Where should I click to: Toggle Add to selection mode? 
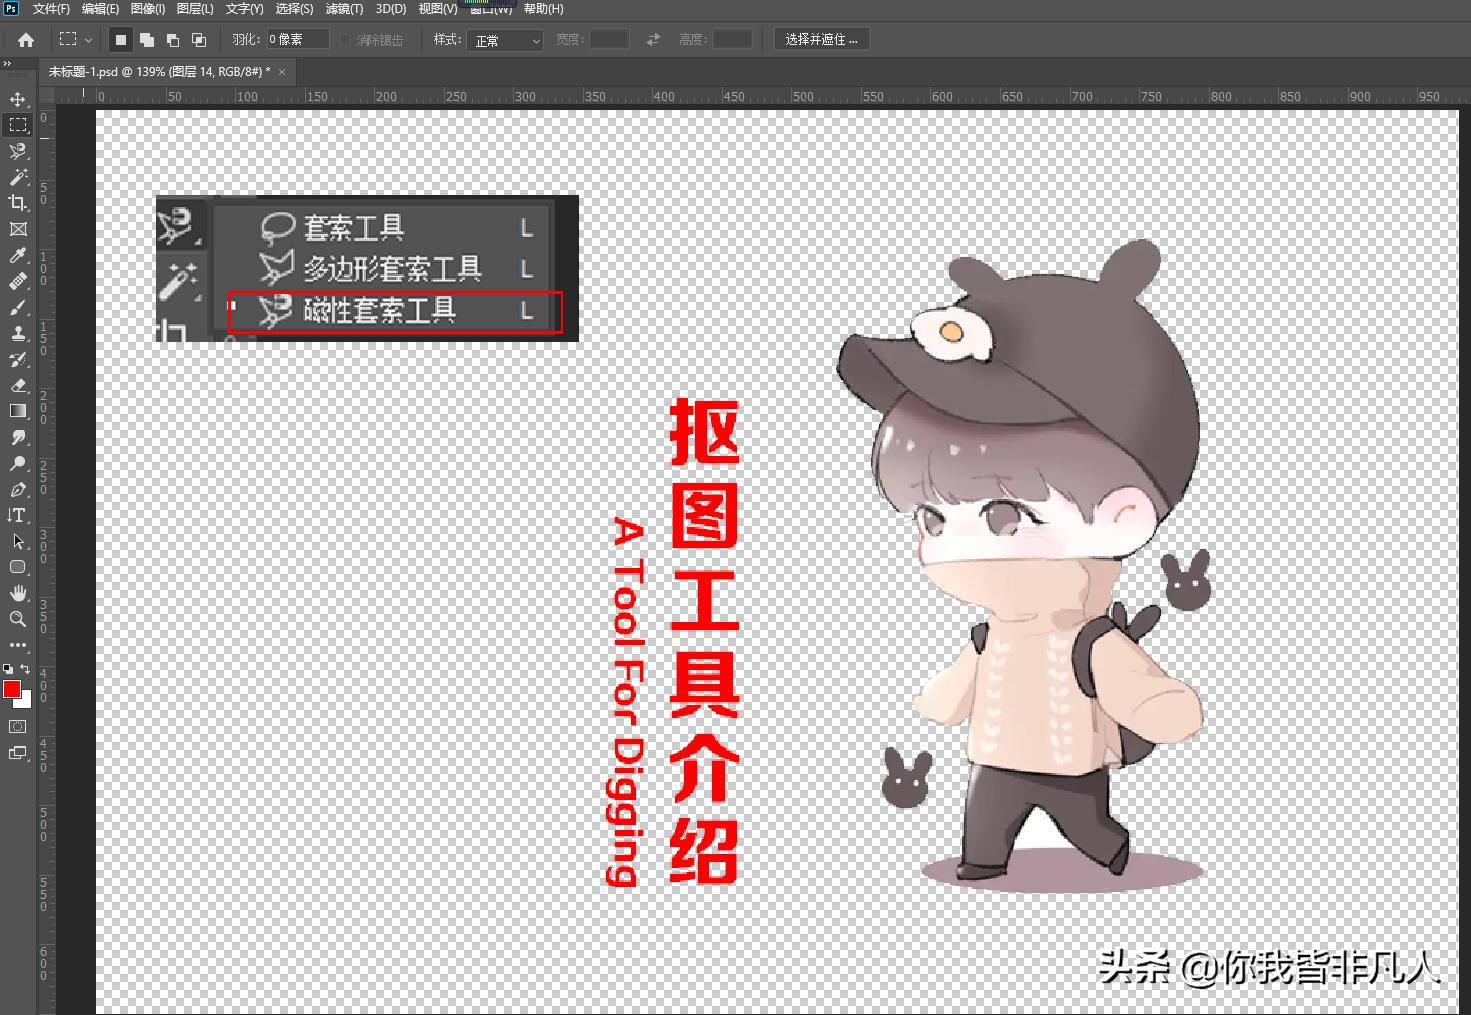click(x=146, y=39)
